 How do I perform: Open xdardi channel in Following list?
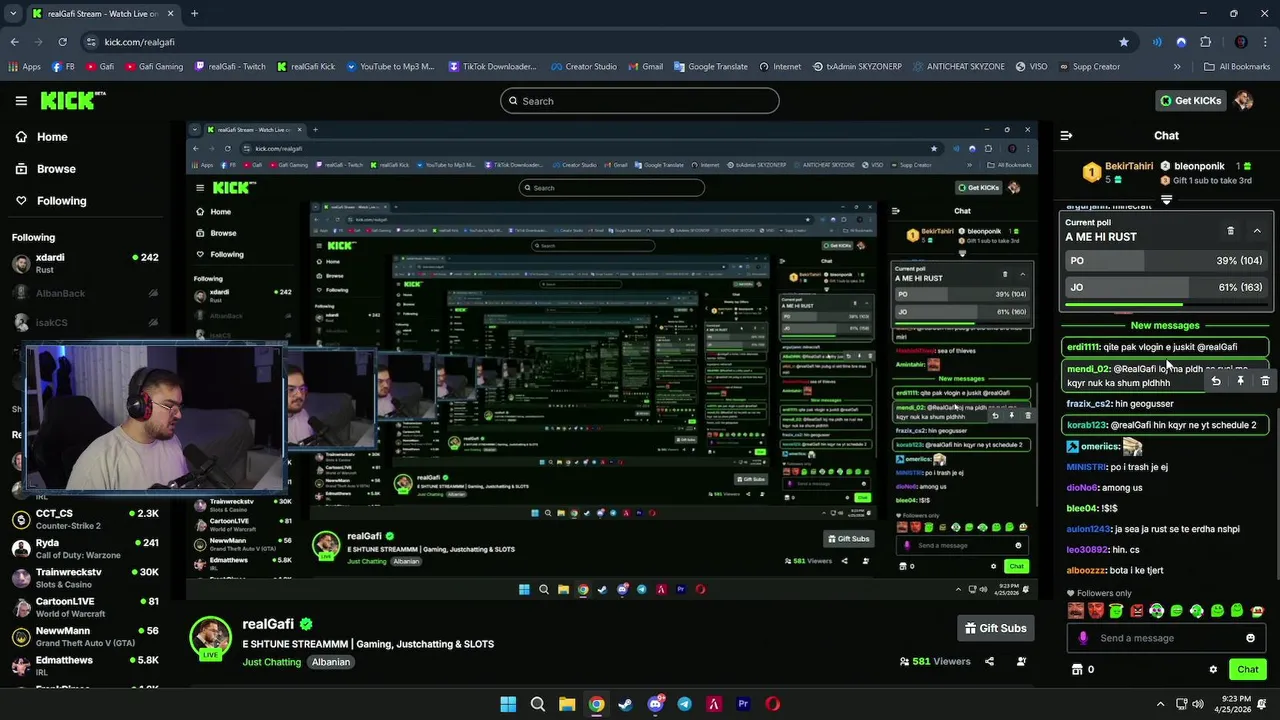[86, 263]
